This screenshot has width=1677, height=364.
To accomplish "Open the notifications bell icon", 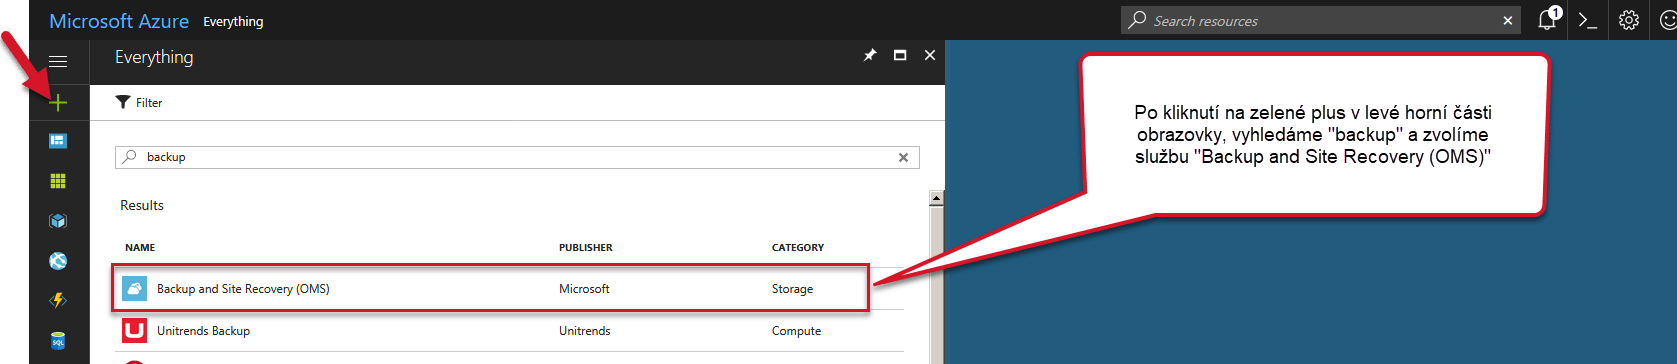I will (1548, 19).
